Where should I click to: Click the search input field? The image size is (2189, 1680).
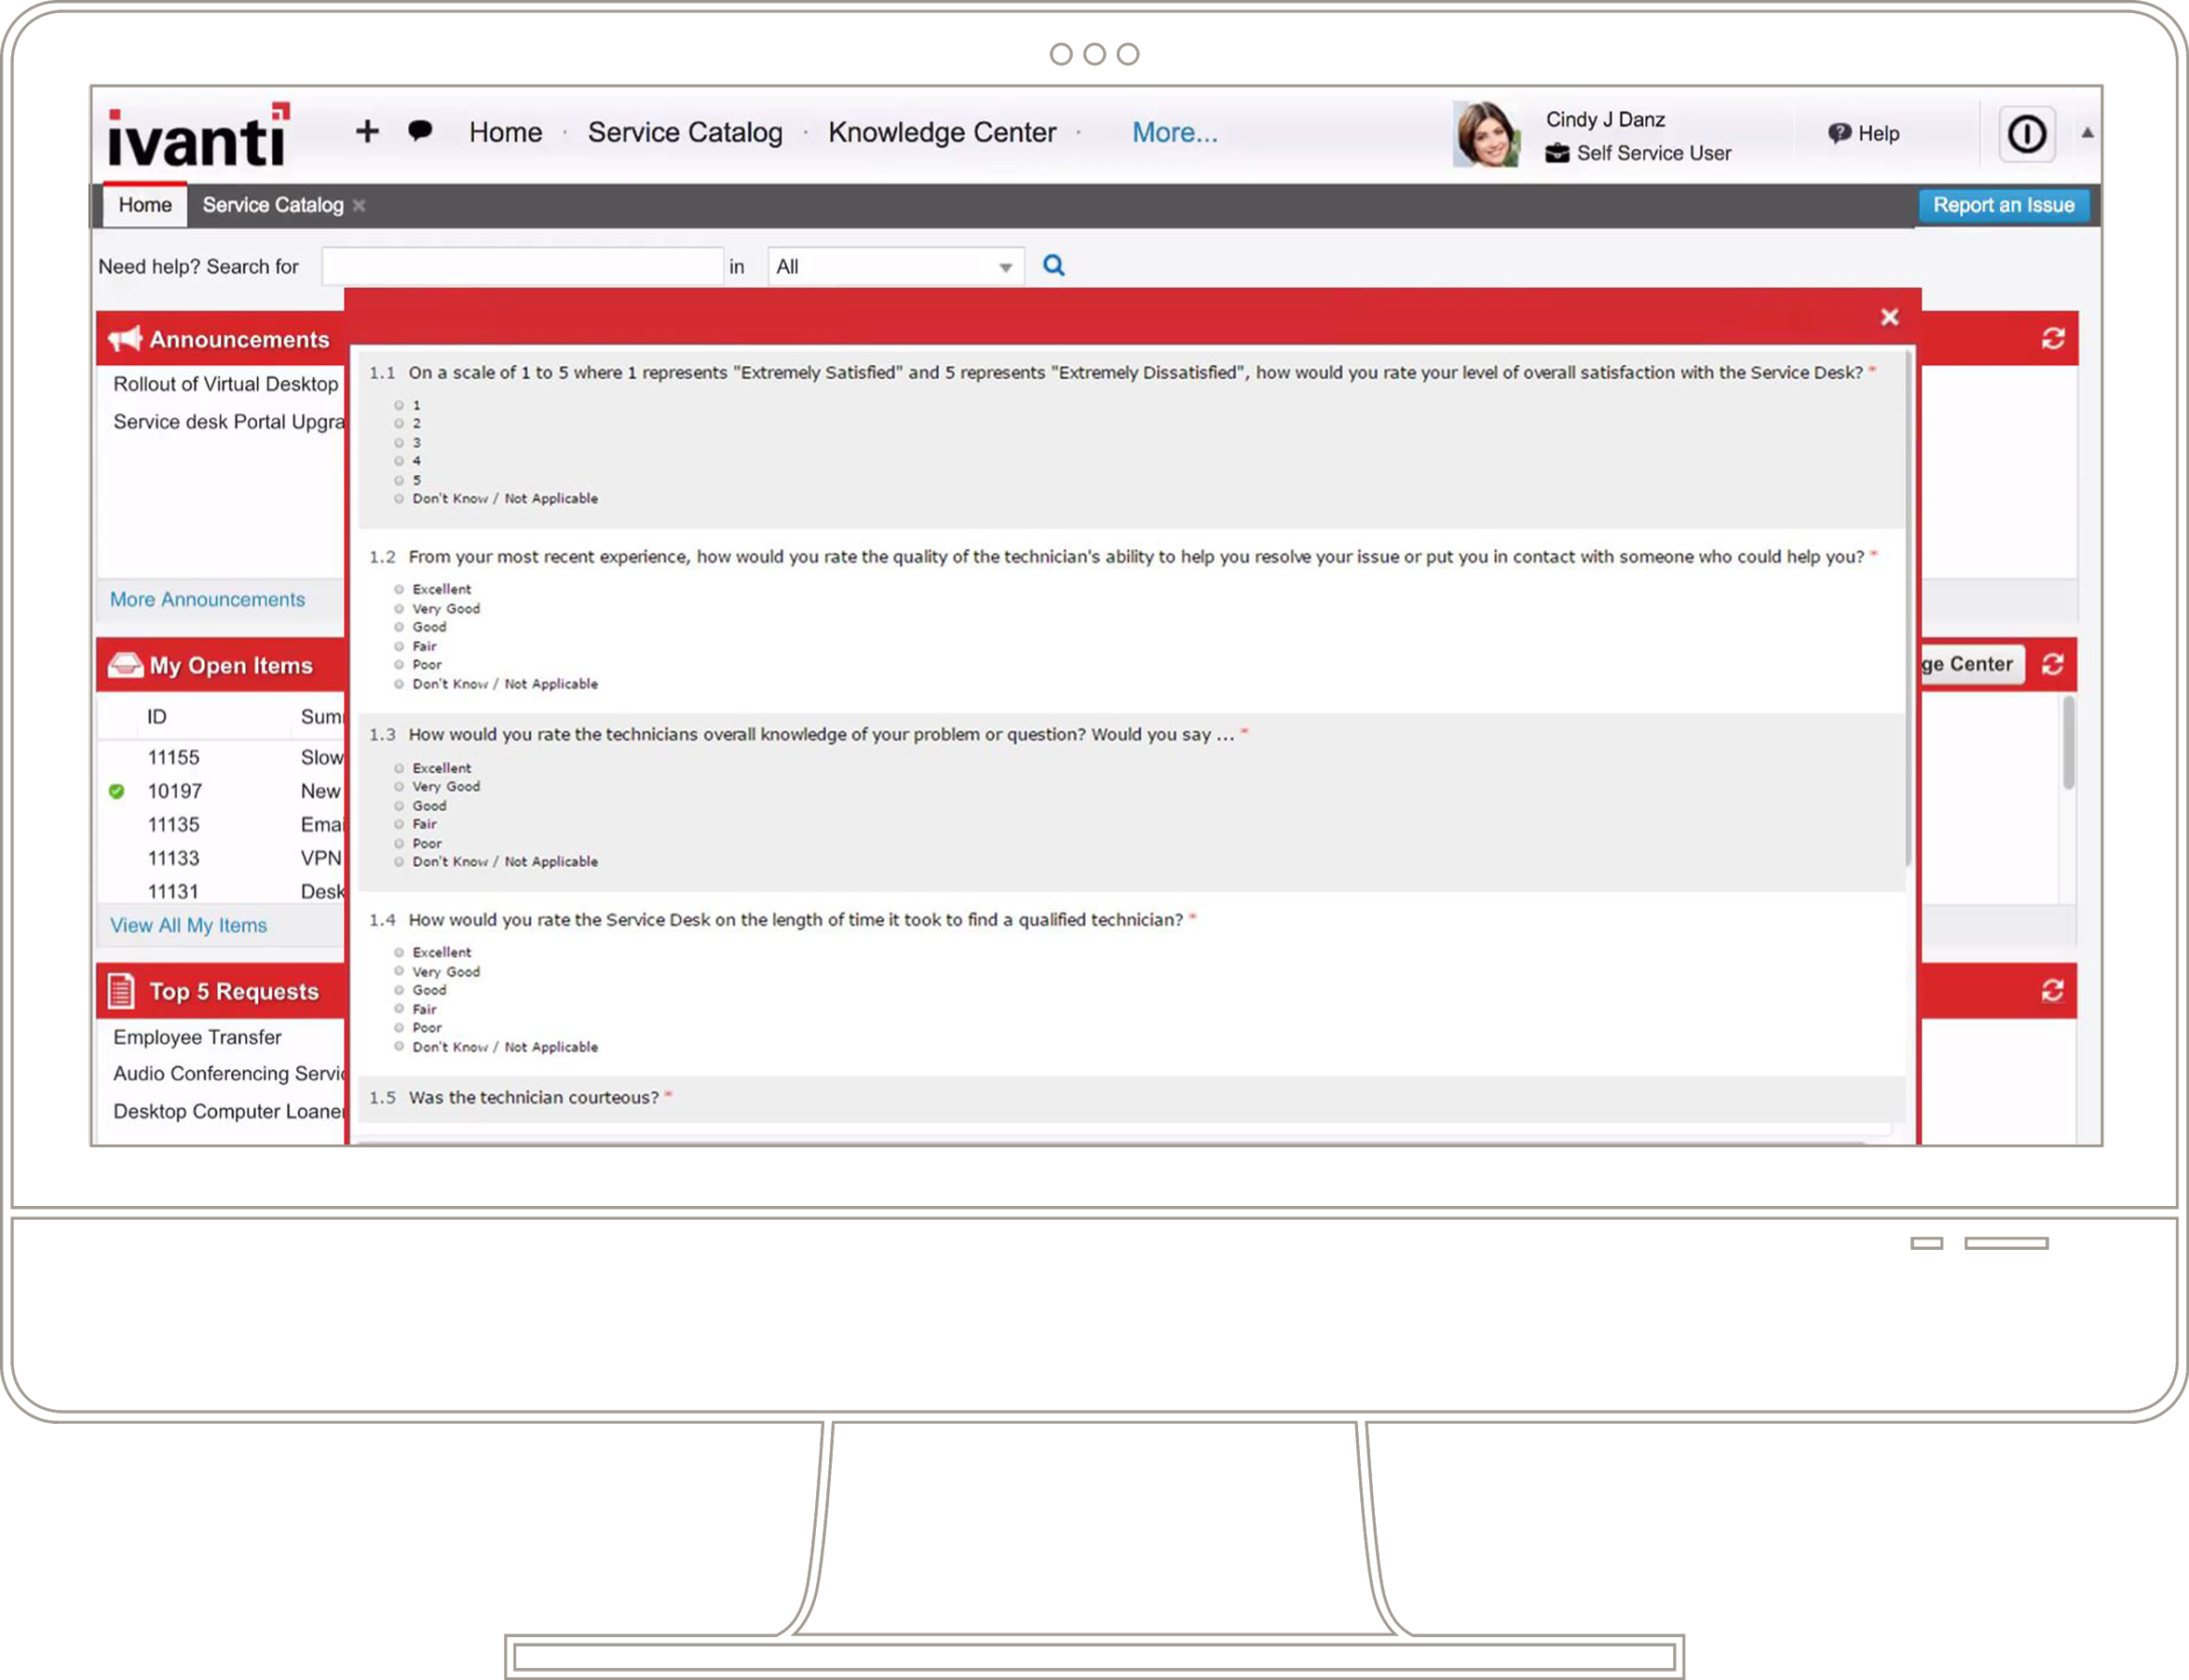[x=523, y=266]
